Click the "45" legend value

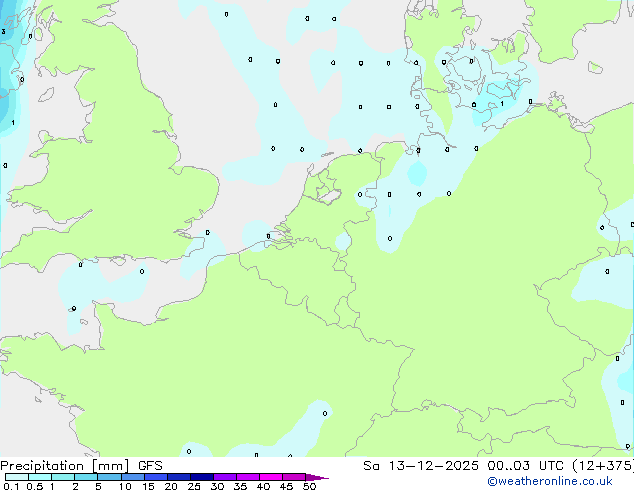point(286,486)
